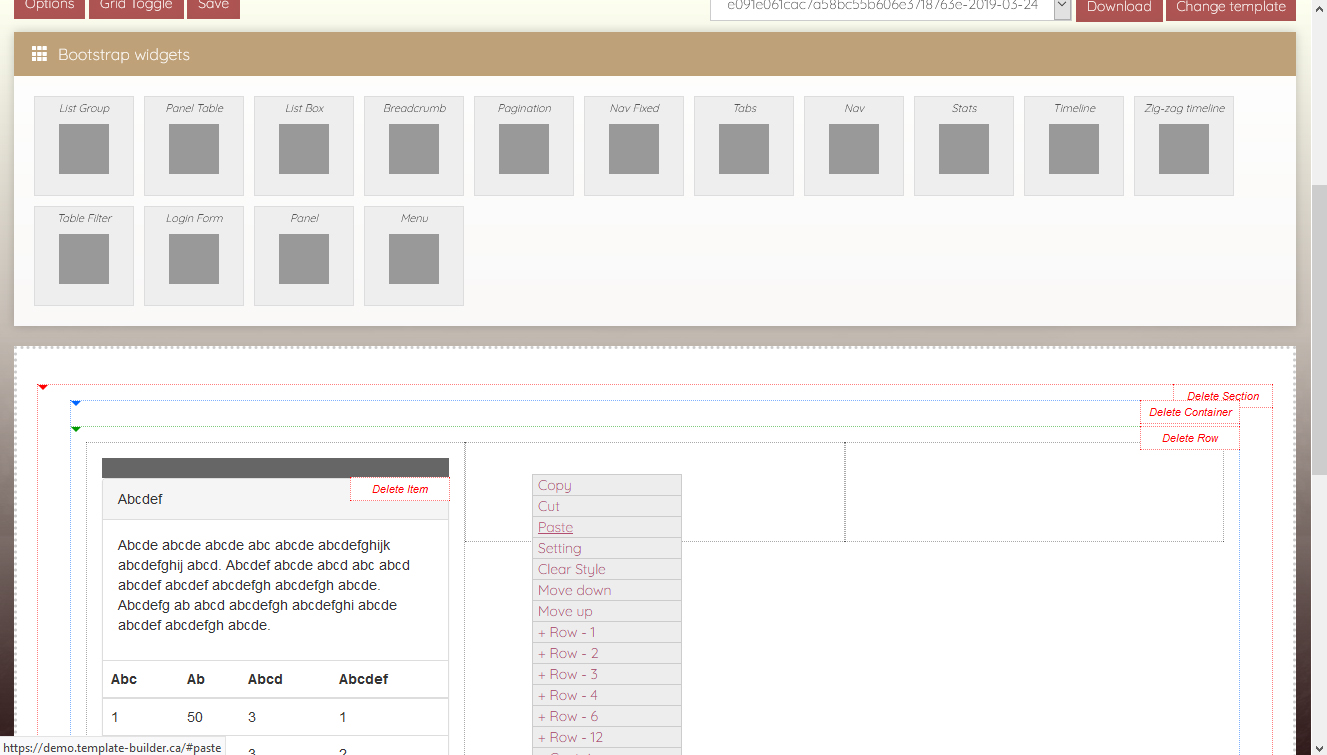The height and width of the screenshot is (755, 1327).
Task: Collapse the red section triangle marker
Action: (43, 387)
